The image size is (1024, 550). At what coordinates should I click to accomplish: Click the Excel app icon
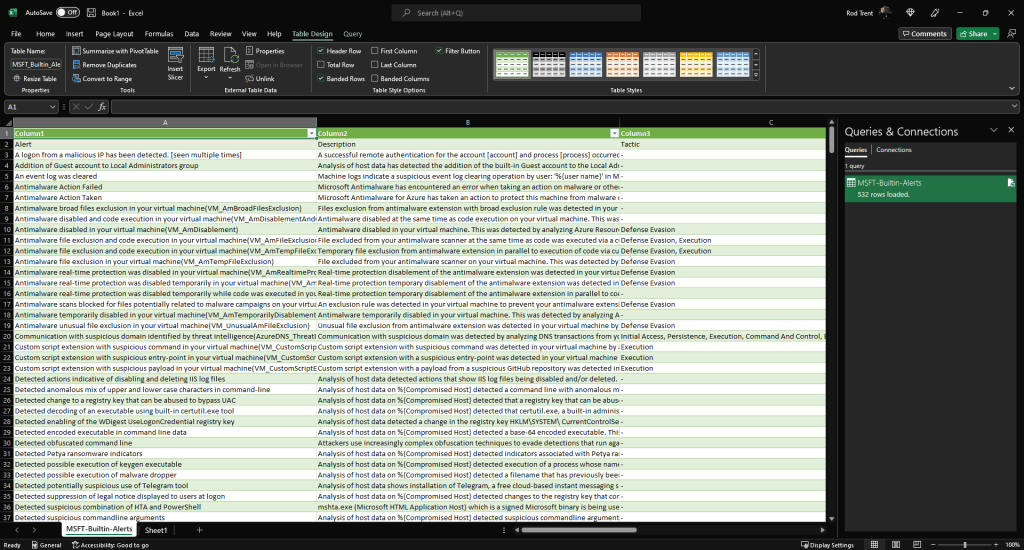click(x=12, y=12)
